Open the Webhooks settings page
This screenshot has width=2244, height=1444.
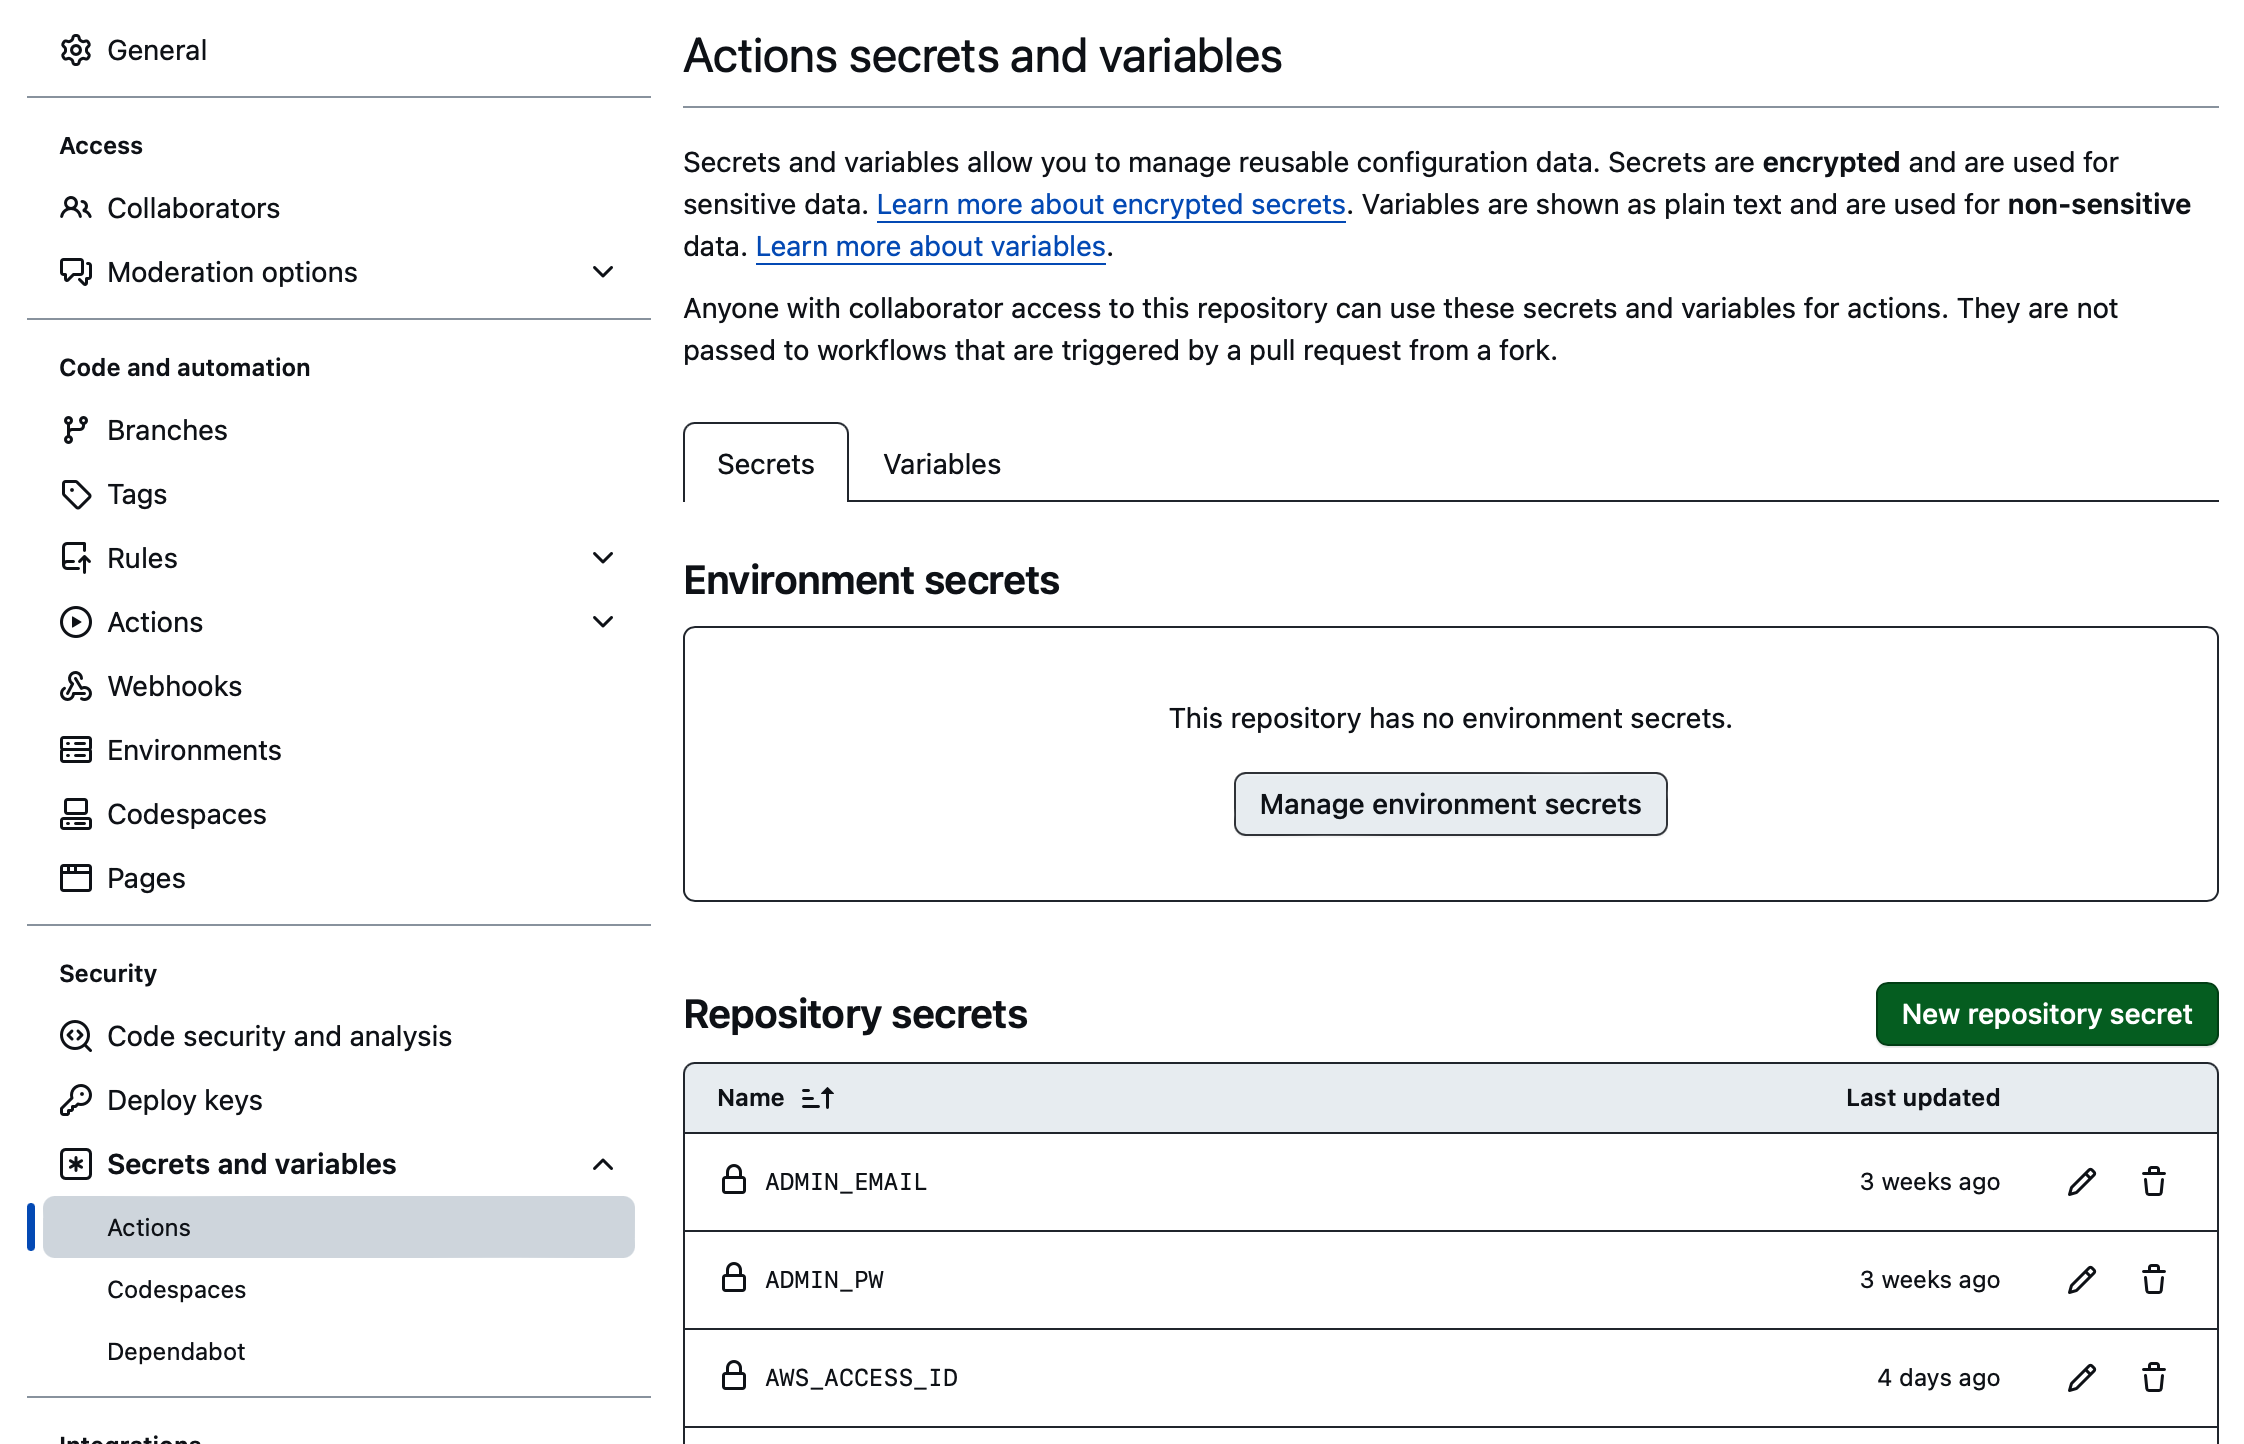click(174, 686)
